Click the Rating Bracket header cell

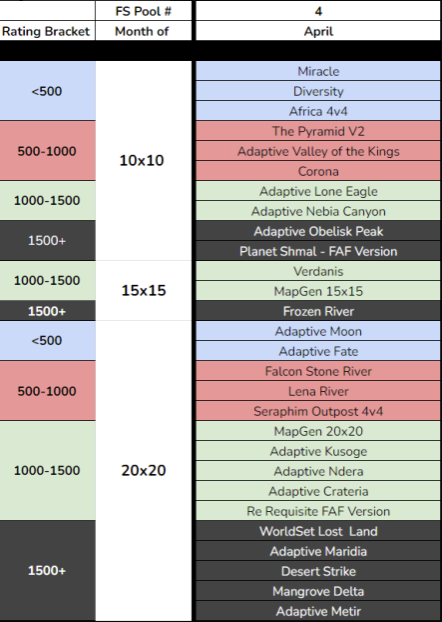[x=47, y=31]
